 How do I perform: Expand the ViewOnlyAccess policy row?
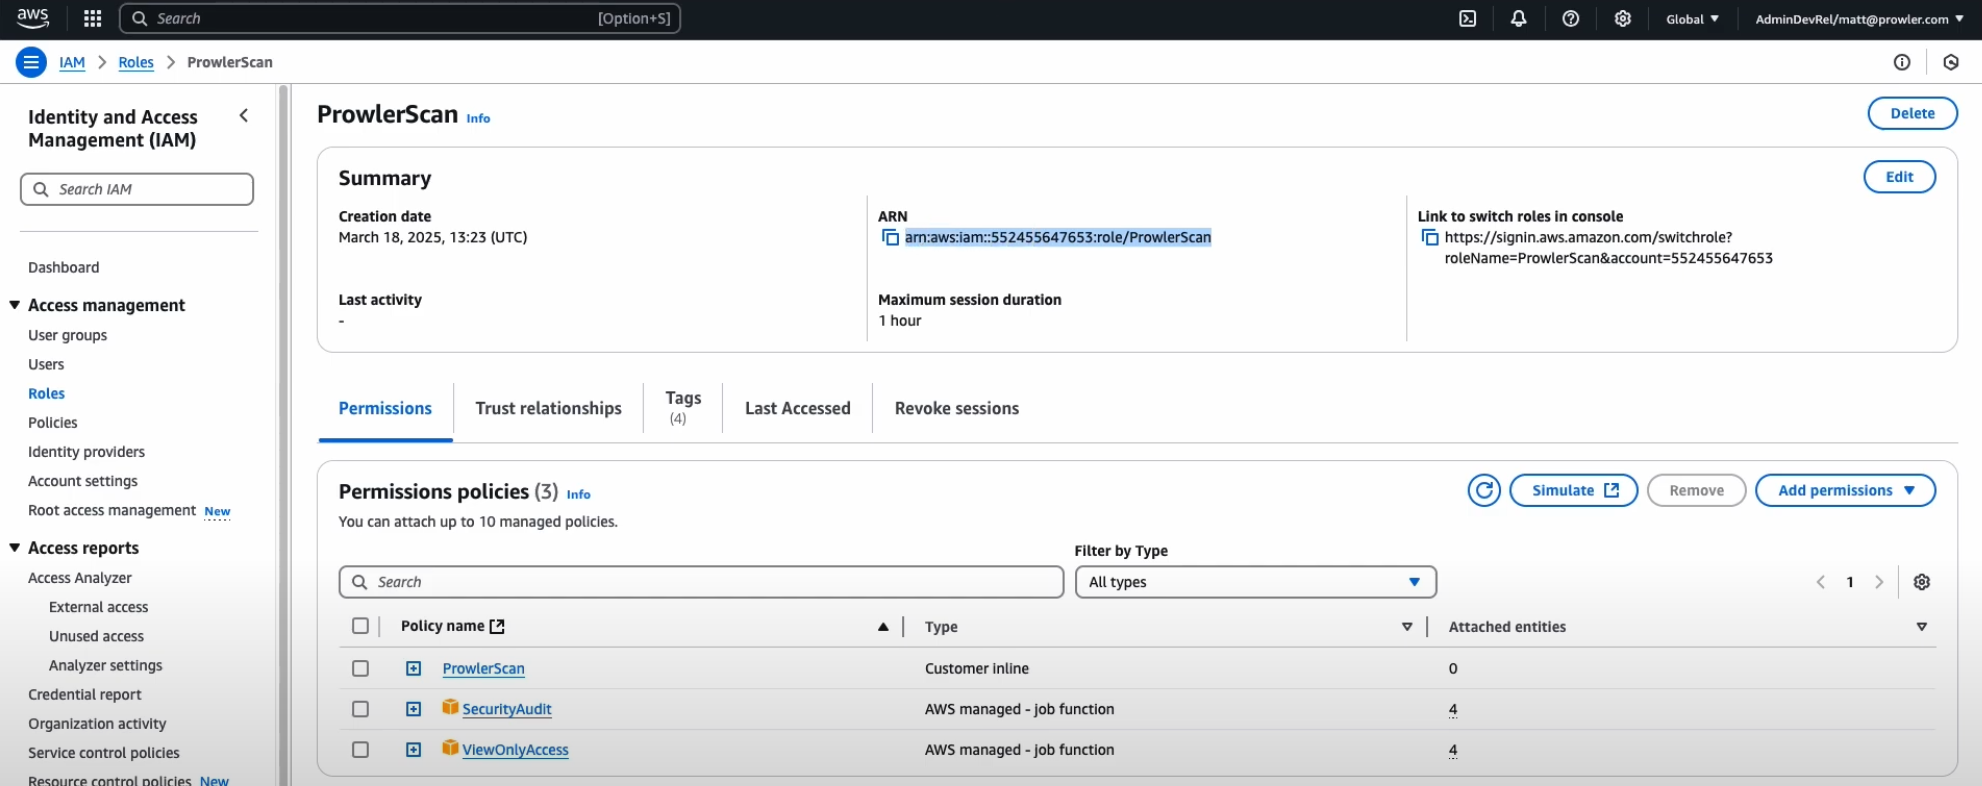pos(414,749)
